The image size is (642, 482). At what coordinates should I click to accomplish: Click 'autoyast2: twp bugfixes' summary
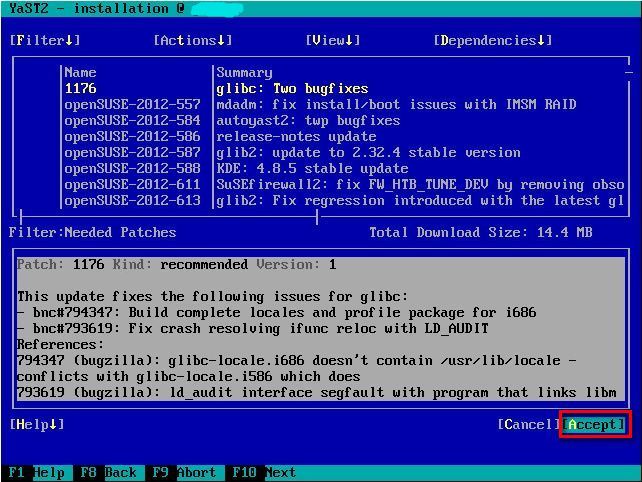click(308, 120)
